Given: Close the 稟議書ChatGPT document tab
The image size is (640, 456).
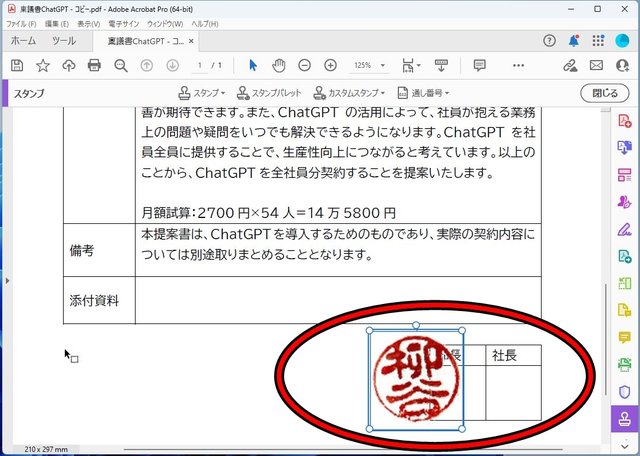Looking at the screenshot, I should pyautogui.click(x=191, y=41).
